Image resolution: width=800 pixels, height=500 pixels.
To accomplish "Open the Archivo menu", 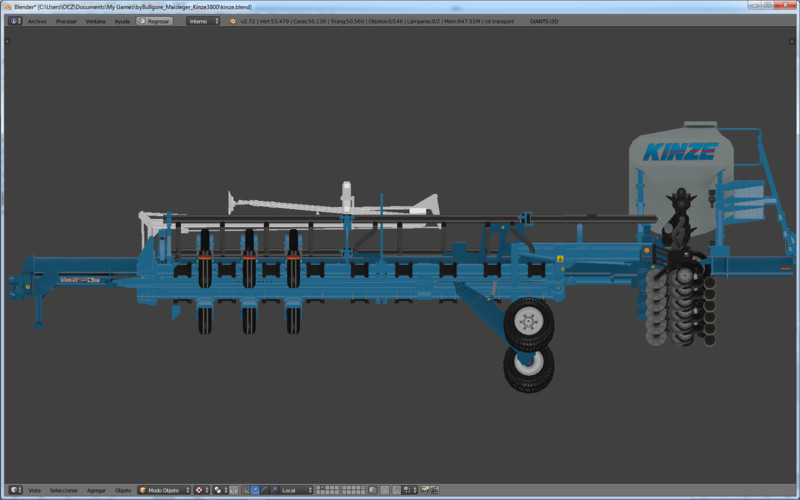I will coord(37,20).
